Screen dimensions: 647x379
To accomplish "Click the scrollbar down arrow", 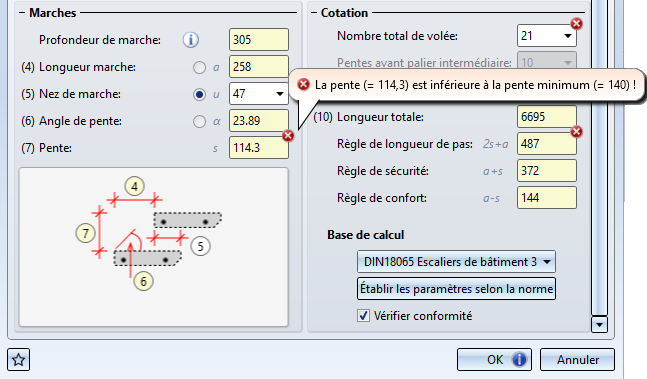I will (599, 325).
